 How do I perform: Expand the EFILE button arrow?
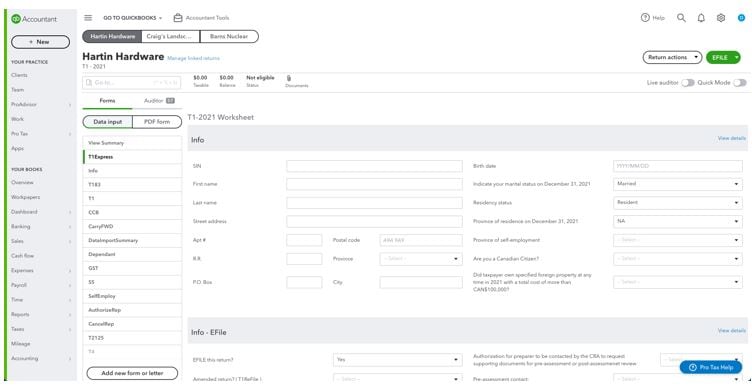737,57
